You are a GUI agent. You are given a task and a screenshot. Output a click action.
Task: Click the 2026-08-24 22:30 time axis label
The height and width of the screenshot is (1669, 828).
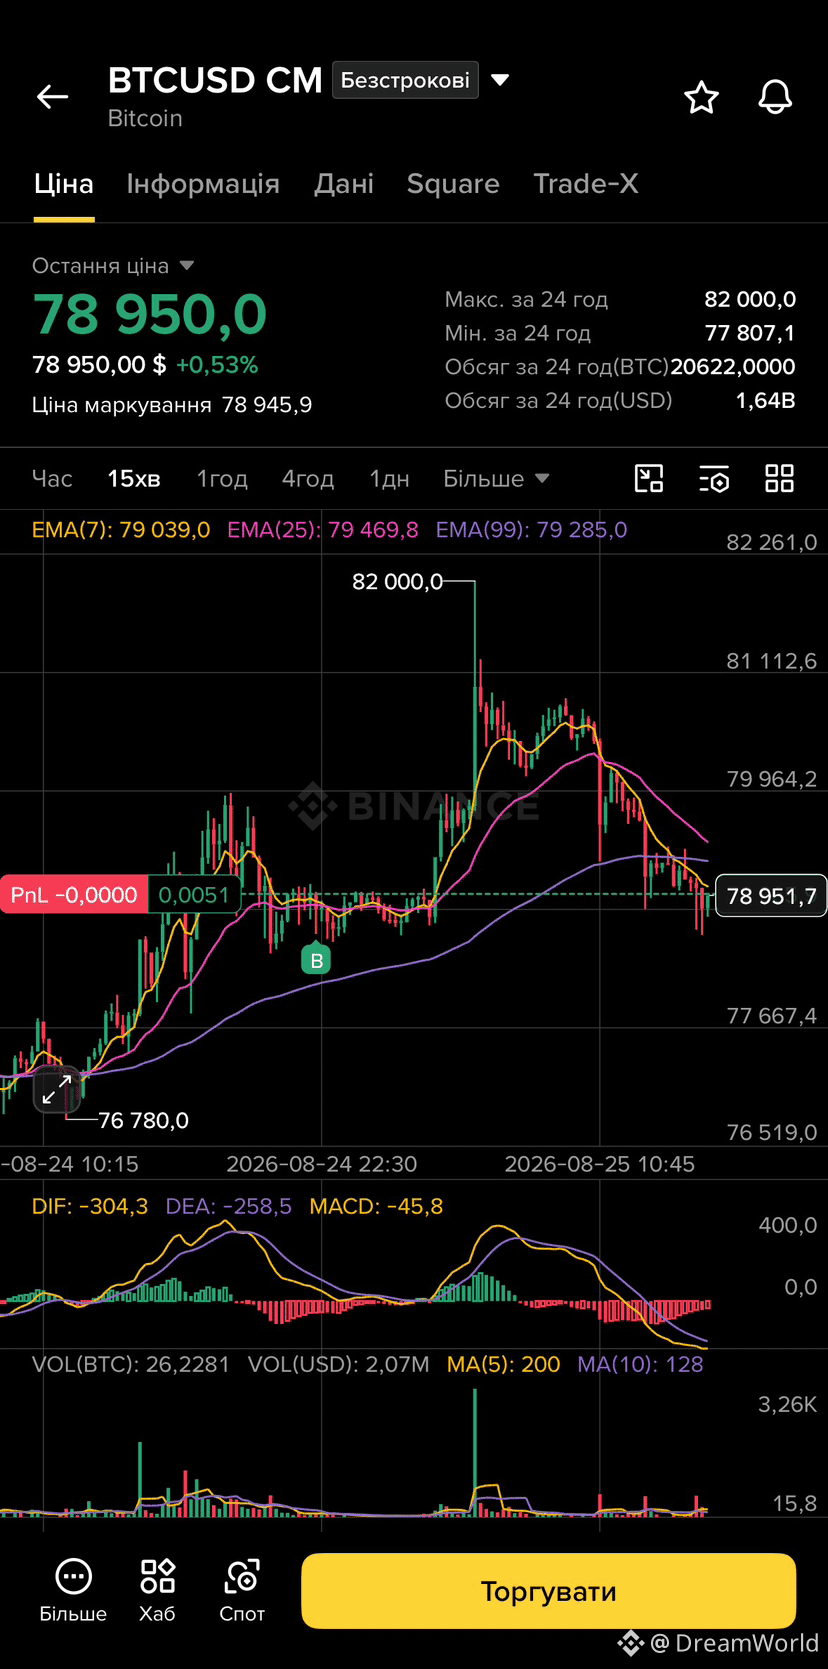coord(322,1164)
